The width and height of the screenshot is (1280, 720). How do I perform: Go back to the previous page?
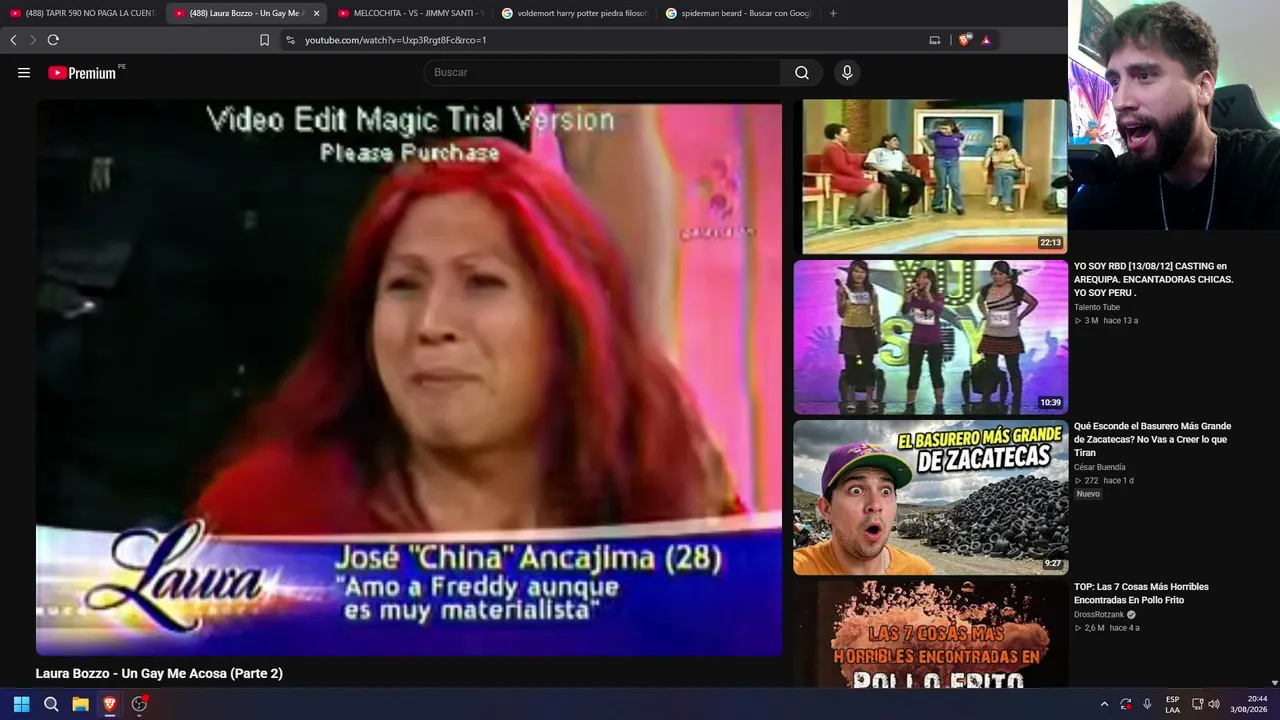click(x=13, y=40)
